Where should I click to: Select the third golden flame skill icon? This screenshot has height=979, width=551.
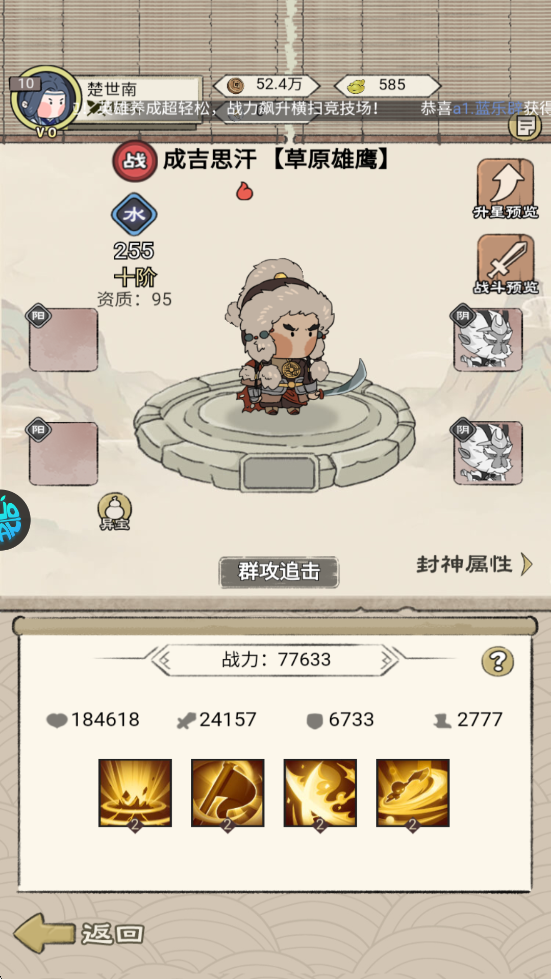[320, 793]
